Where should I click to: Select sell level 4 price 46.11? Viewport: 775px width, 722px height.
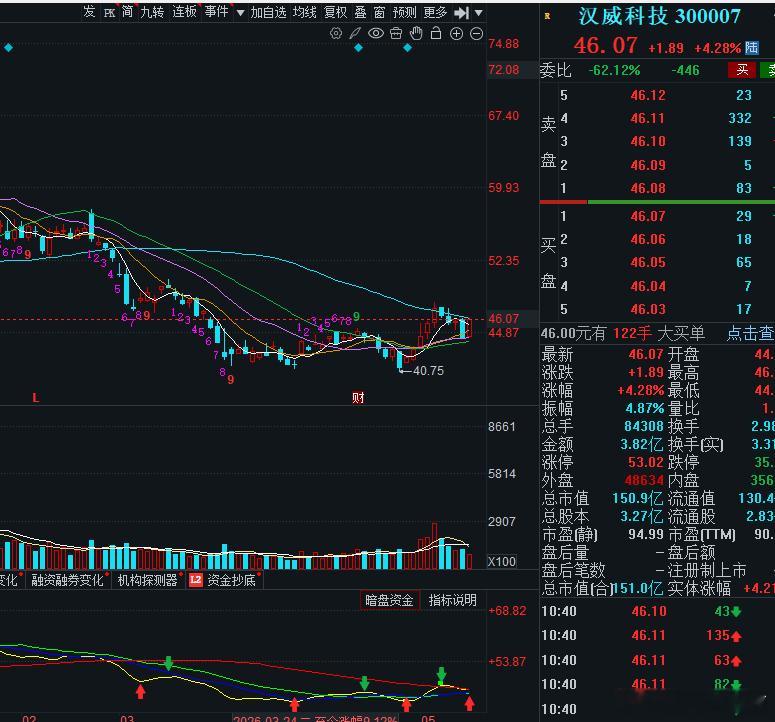coord(648,119)
